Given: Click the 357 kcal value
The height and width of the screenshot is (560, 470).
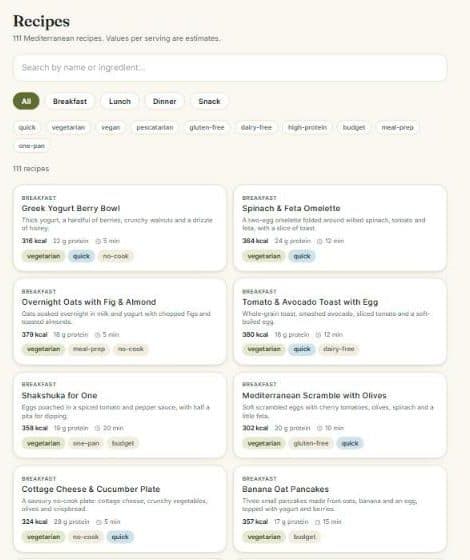Looking at the screenshot, I should pyautogui.click(x=255, y=522).
